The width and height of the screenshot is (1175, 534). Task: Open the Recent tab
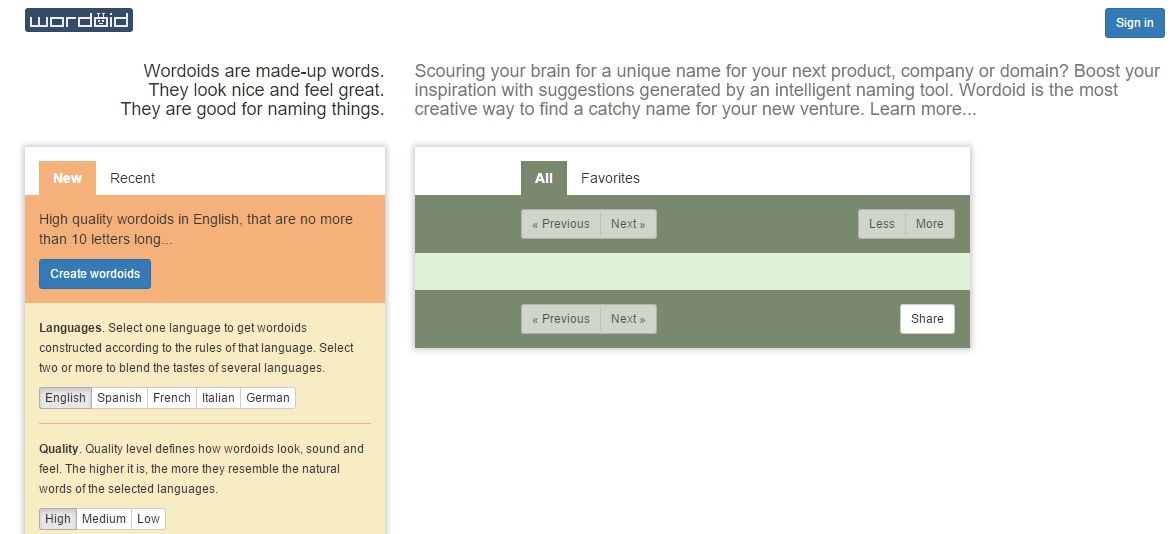[x=132, y=178]
